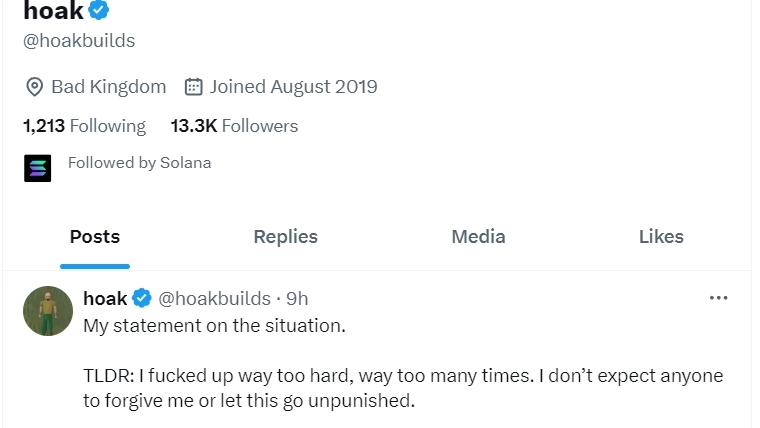Click the verified badge beside profile name hoak

point(99,11)
